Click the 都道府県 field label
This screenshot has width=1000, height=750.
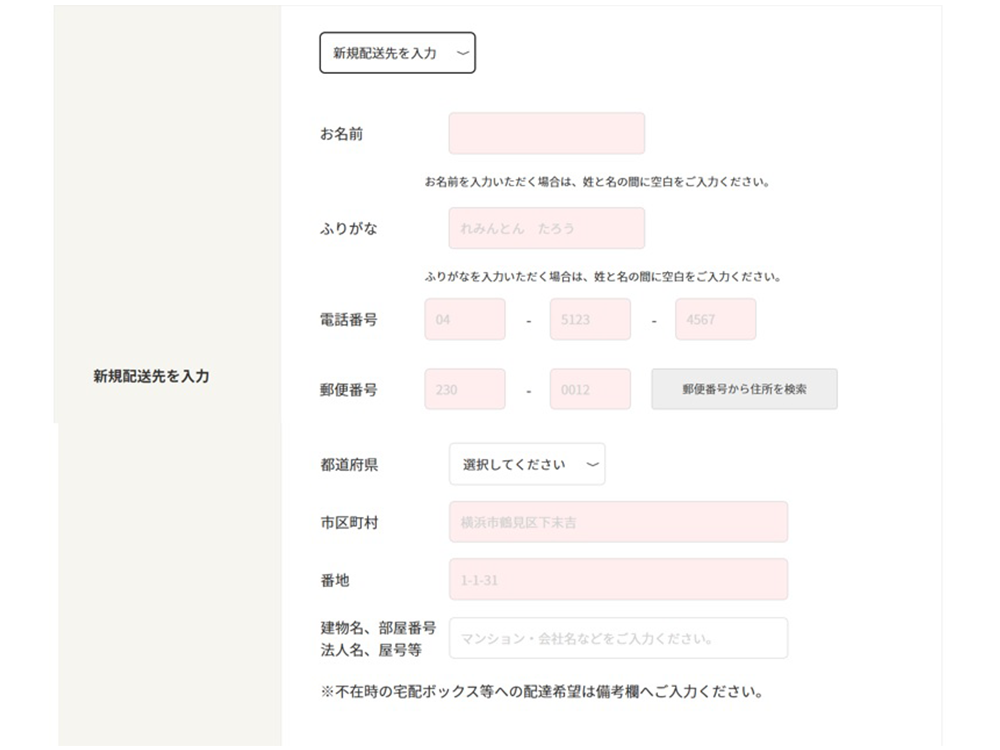tap(348, 465)
